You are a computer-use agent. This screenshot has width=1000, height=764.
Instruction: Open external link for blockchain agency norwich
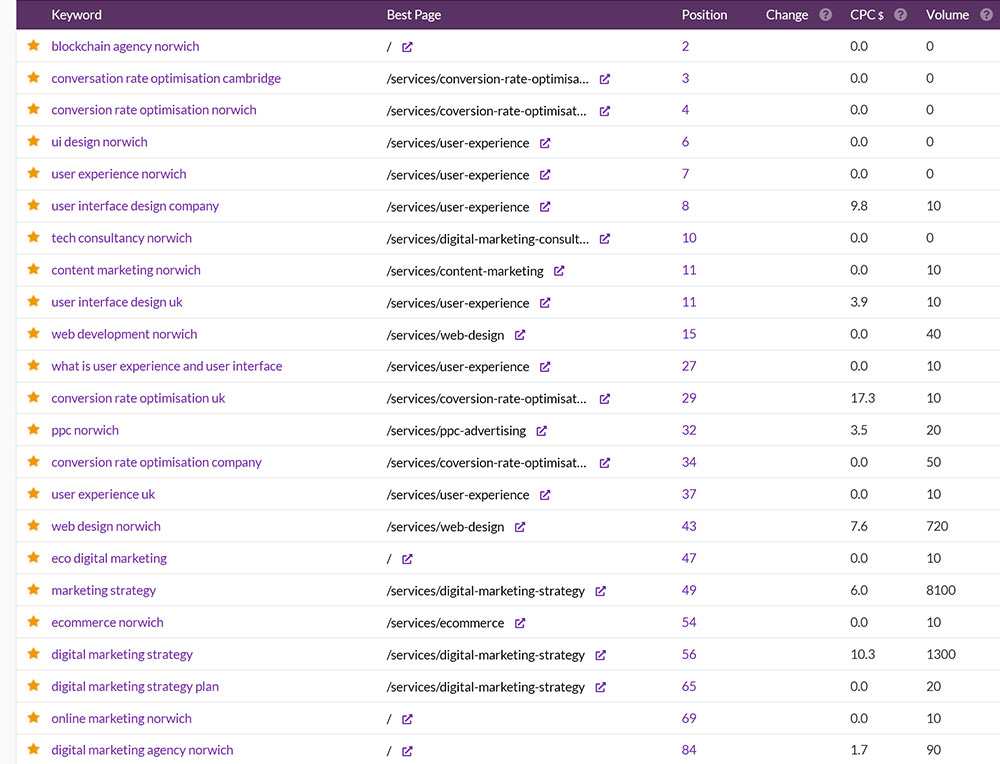(x=407, y=47)
